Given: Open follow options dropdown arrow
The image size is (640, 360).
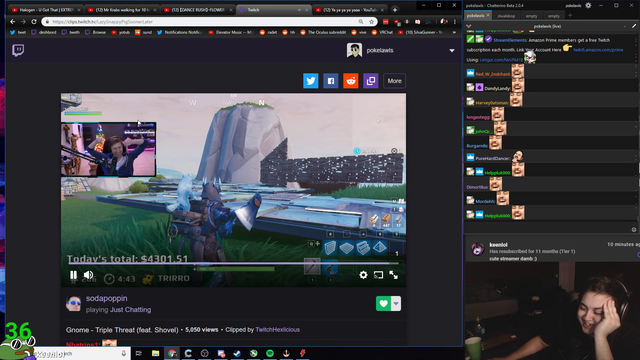Looking at the screenshot, I should coord(396,303).
